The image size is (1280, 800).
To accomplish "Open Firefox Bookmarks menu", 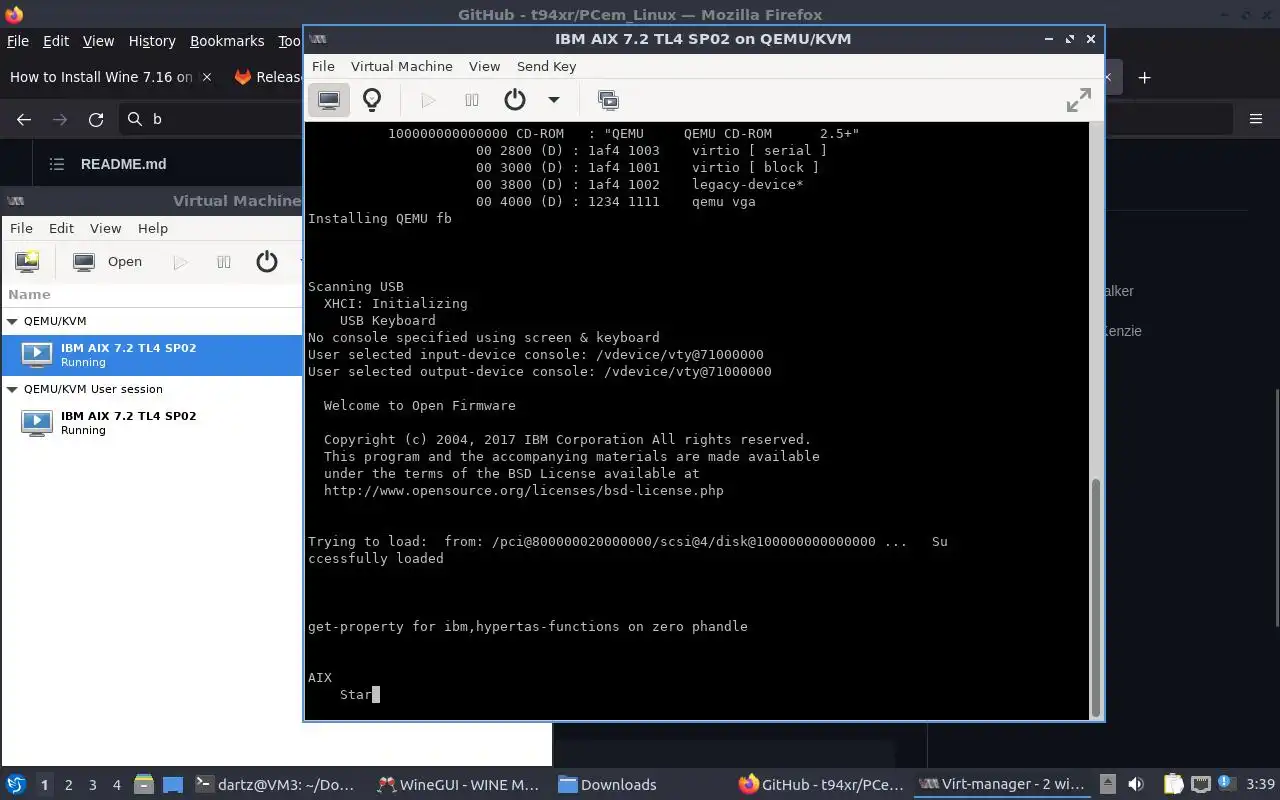I will pos(227,41).
